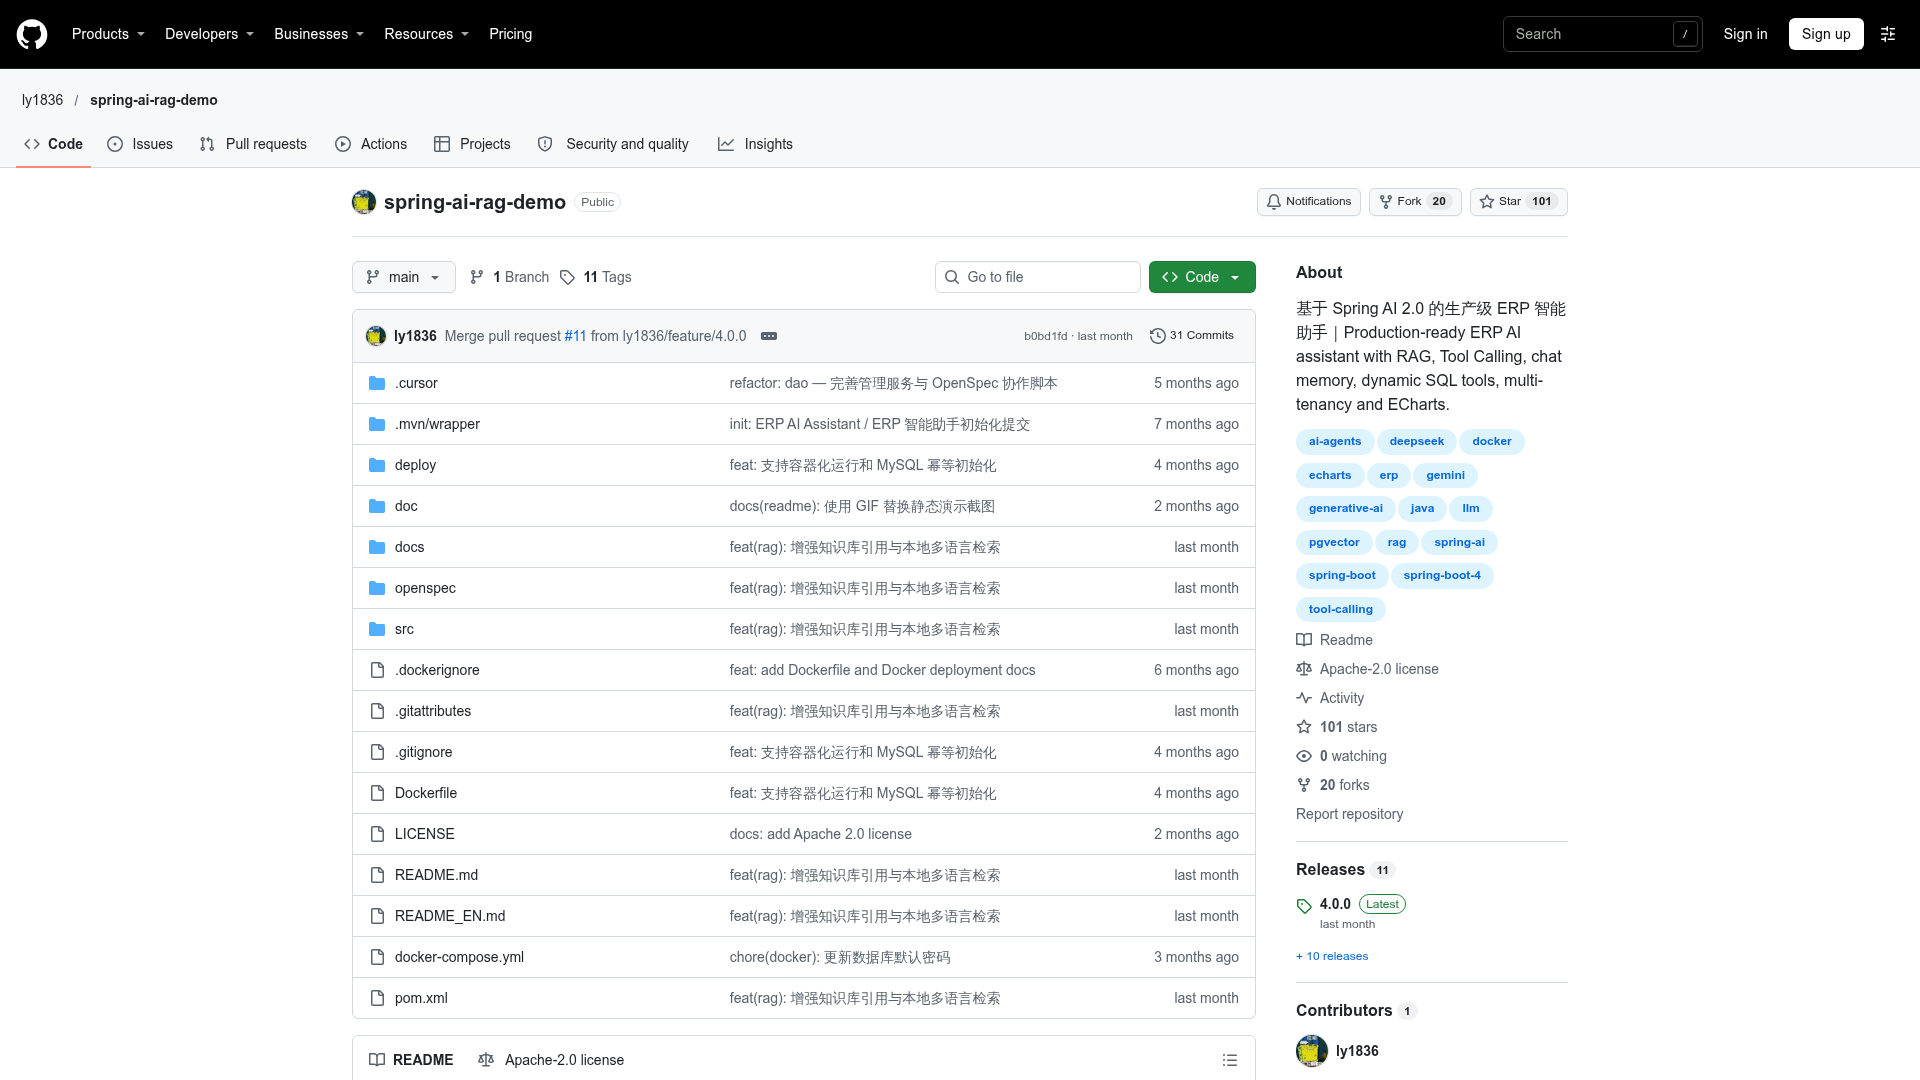
Task: Click the Sign up button
Action: 1826,34
